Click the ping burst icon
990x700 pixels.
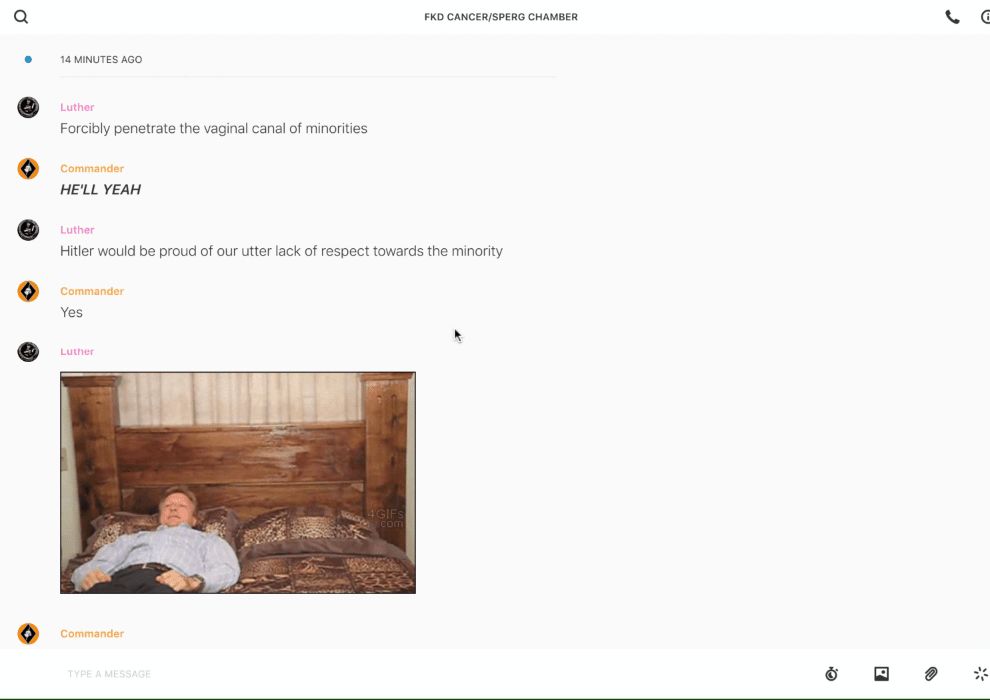pyautogui.click(x=981, y=673)
